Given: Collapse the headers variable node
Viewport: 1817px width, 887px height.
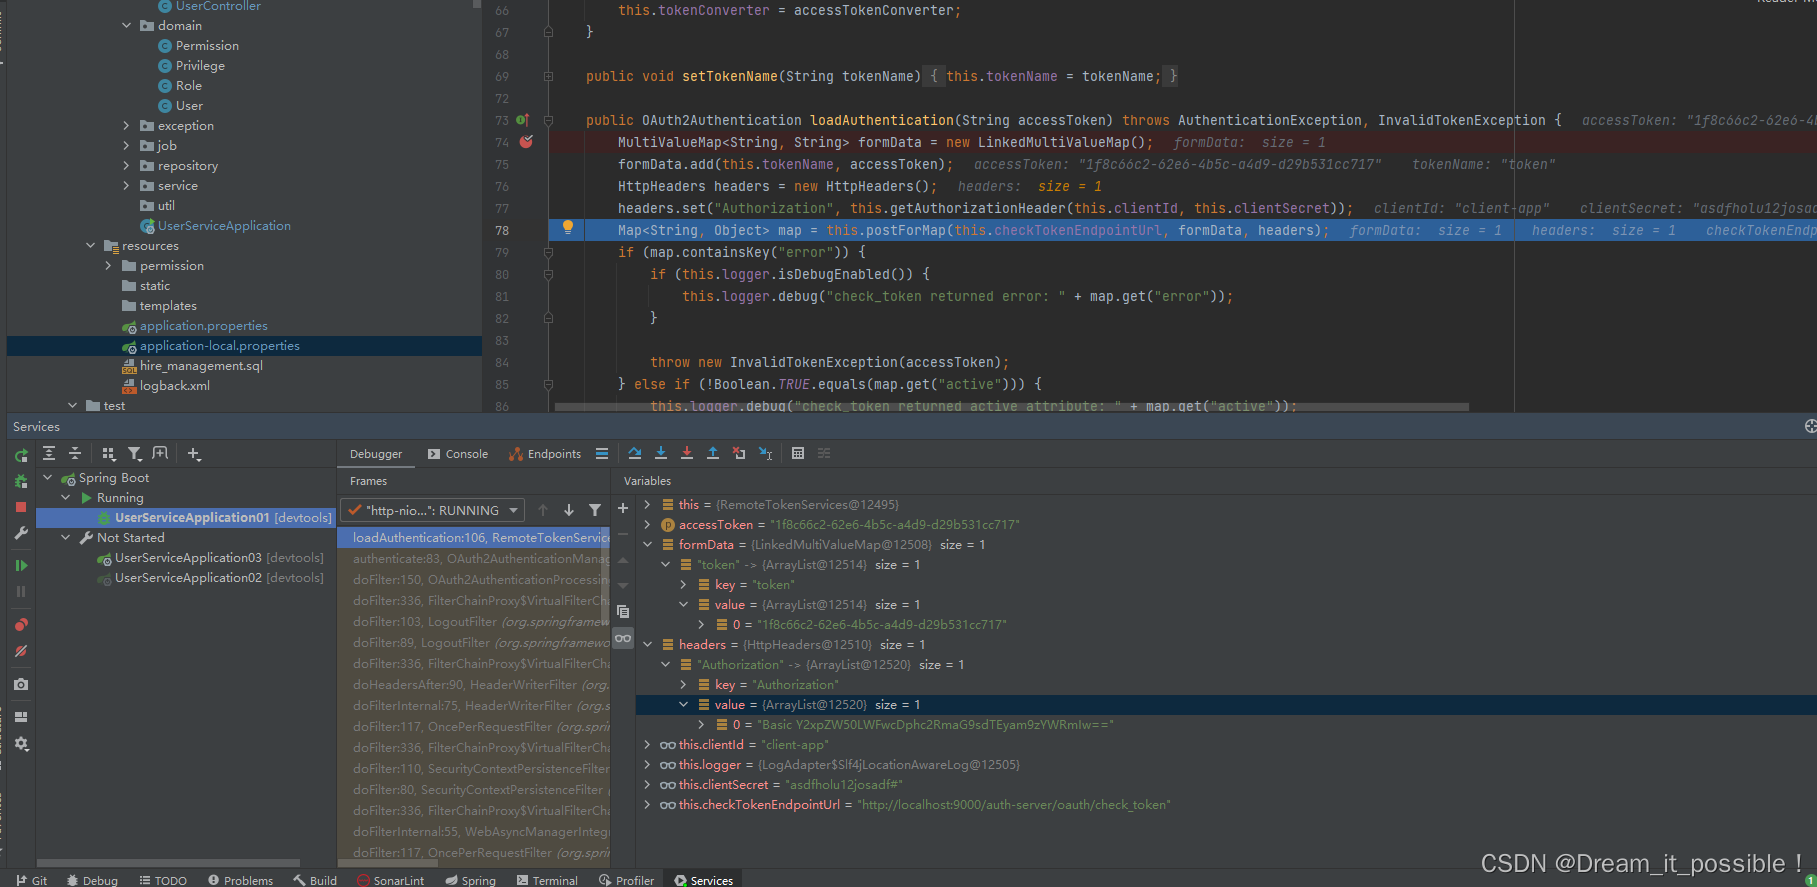Looking at the screenshot, I should (648, 645).
